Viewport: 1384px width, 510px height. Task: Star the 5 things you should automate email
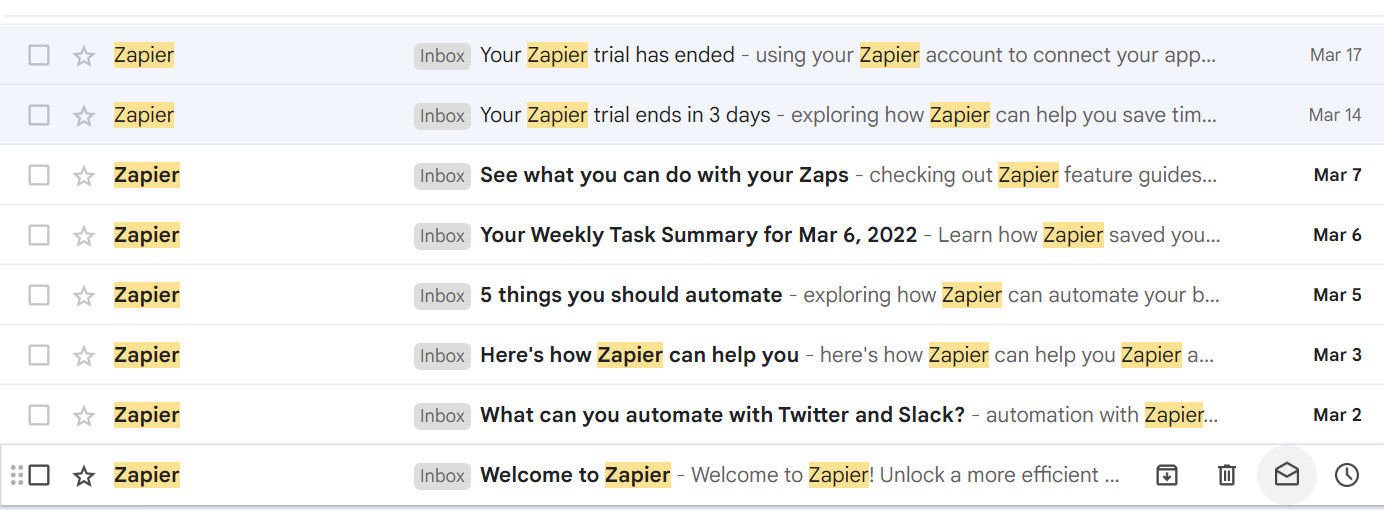pos(84,296)
